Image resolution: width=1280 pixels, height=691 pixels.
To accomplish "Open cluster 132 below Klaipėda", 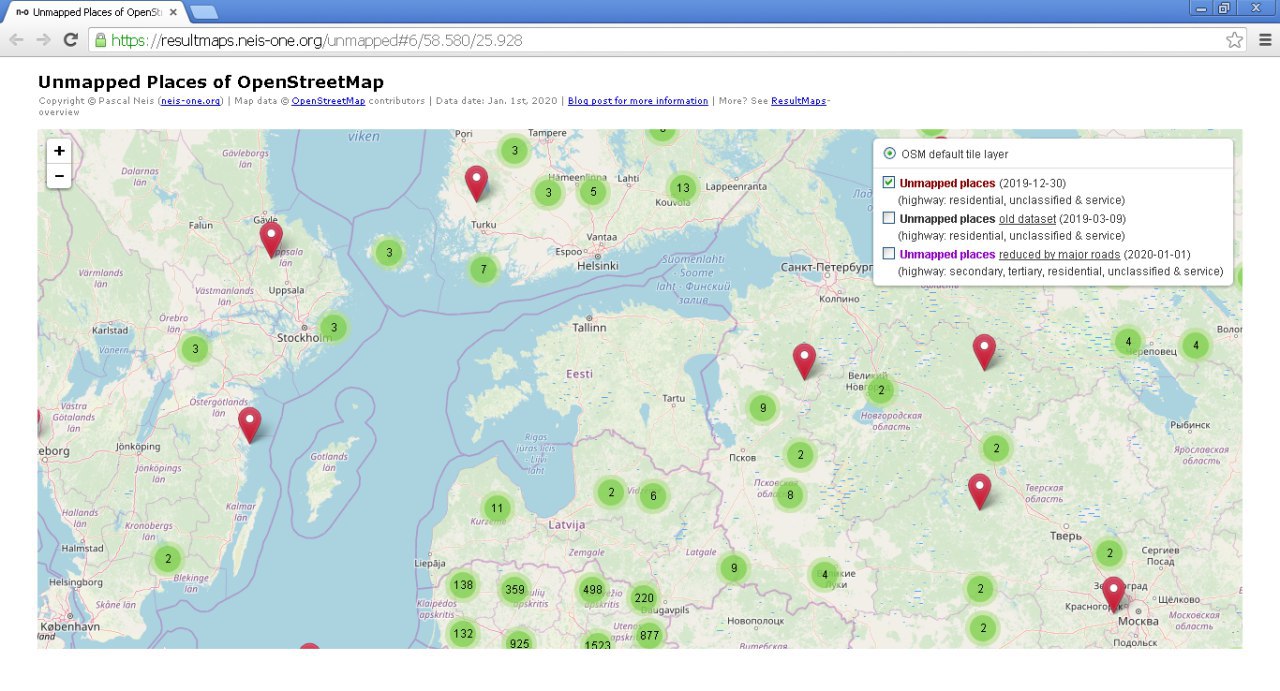I will (x=462, y=633).
